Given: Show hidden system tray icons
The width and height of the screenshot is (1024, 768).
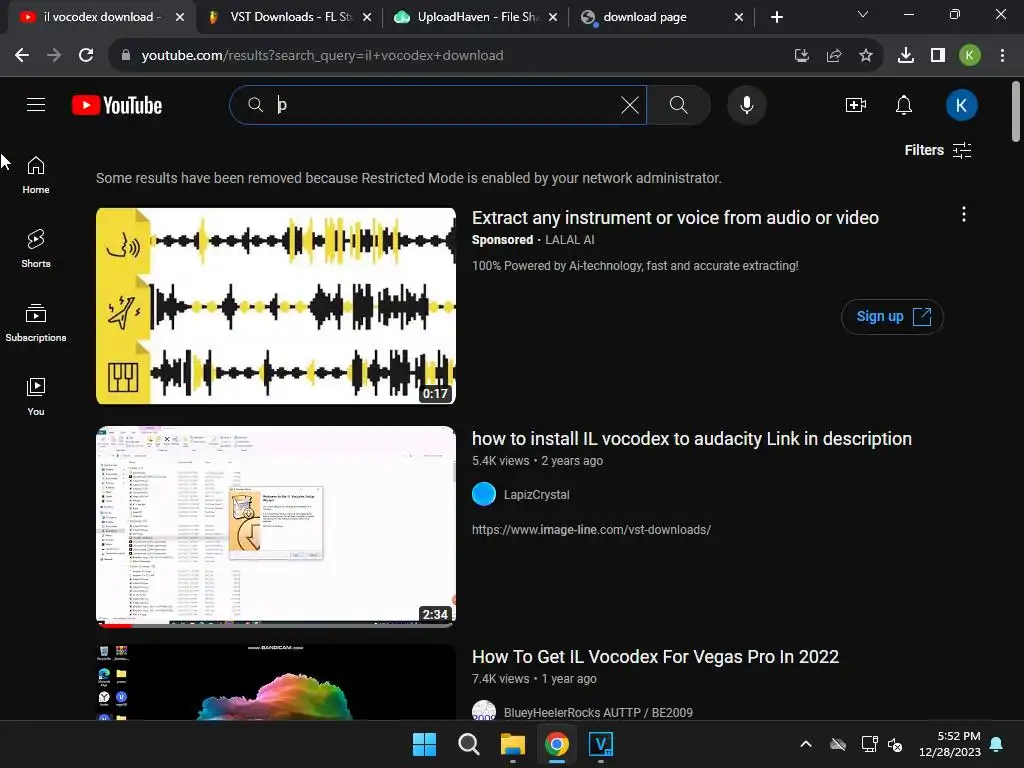Looking at the screenshot, I should point(806,744).
